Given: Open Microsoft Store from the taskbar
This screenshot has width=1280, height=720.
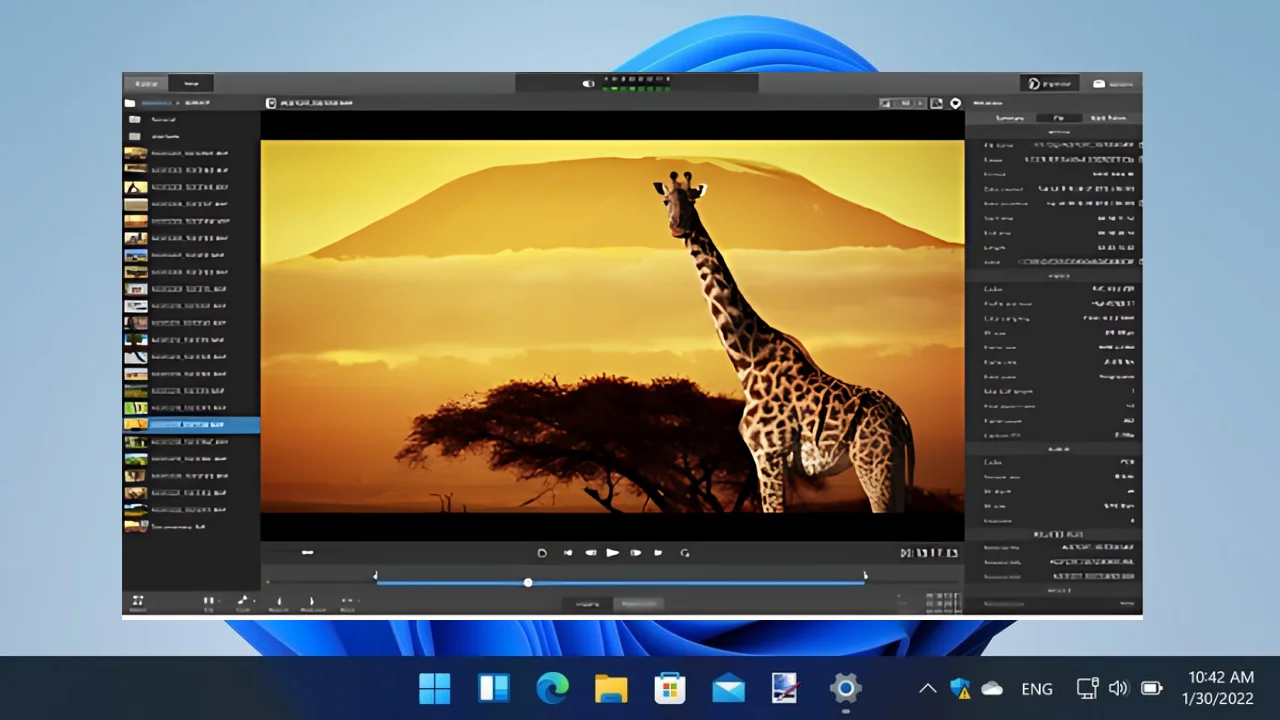Looking at the screenshot, I should (x=670, y=688).
